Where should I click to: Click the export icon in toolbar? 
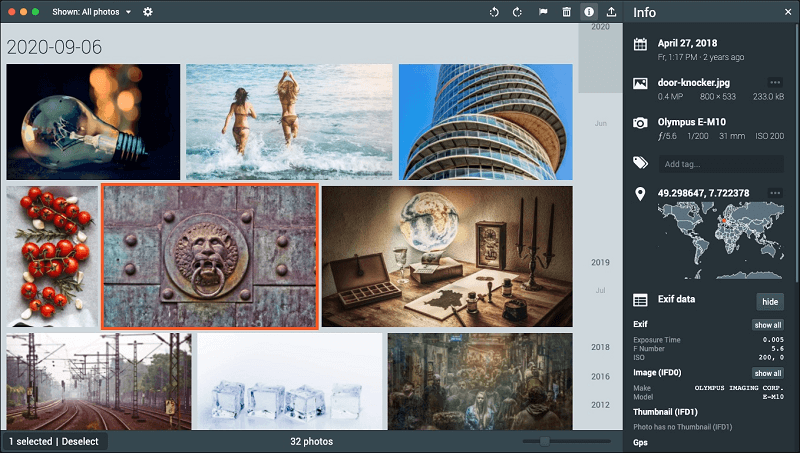click(x=611, y=12)
